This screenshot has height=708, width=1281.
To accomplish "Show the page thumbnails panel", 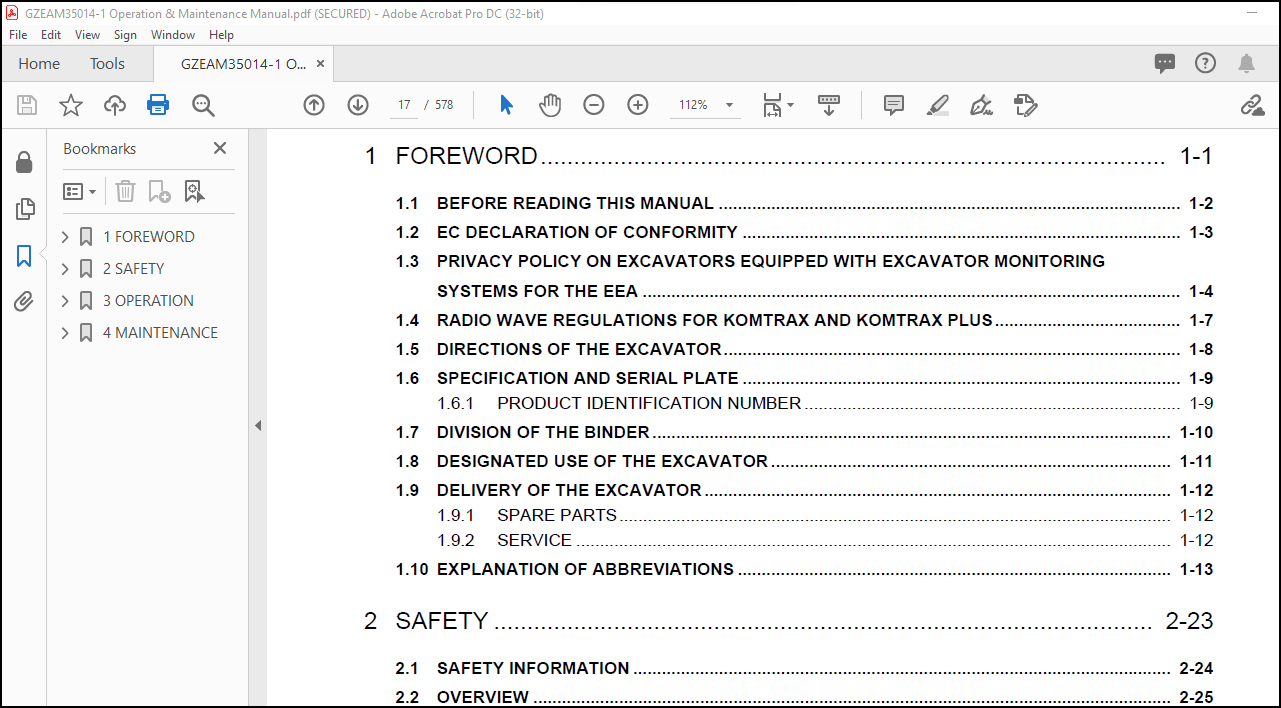I will pos(24,209).
